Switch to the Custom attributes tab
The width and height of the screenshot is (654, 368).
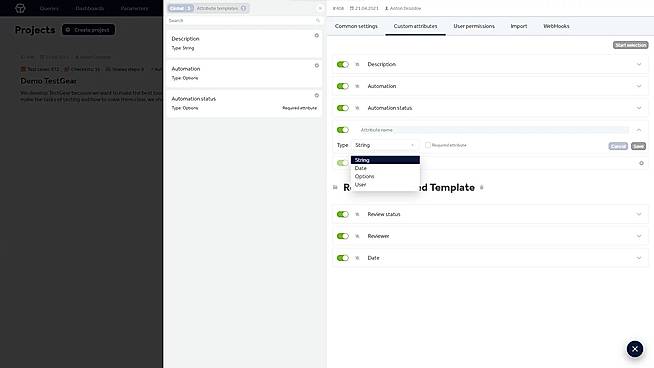pyautogui.click(x=415, y=26)
